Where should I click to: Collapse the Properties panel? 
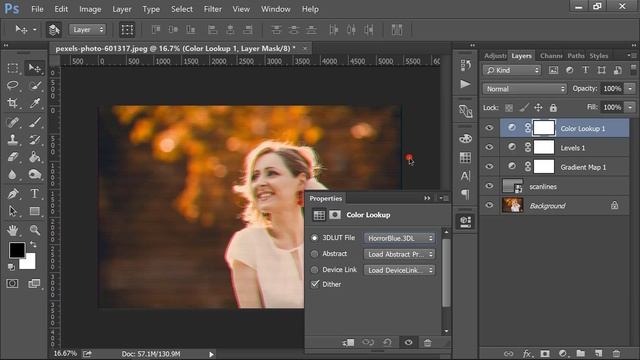tap(427, 198)
